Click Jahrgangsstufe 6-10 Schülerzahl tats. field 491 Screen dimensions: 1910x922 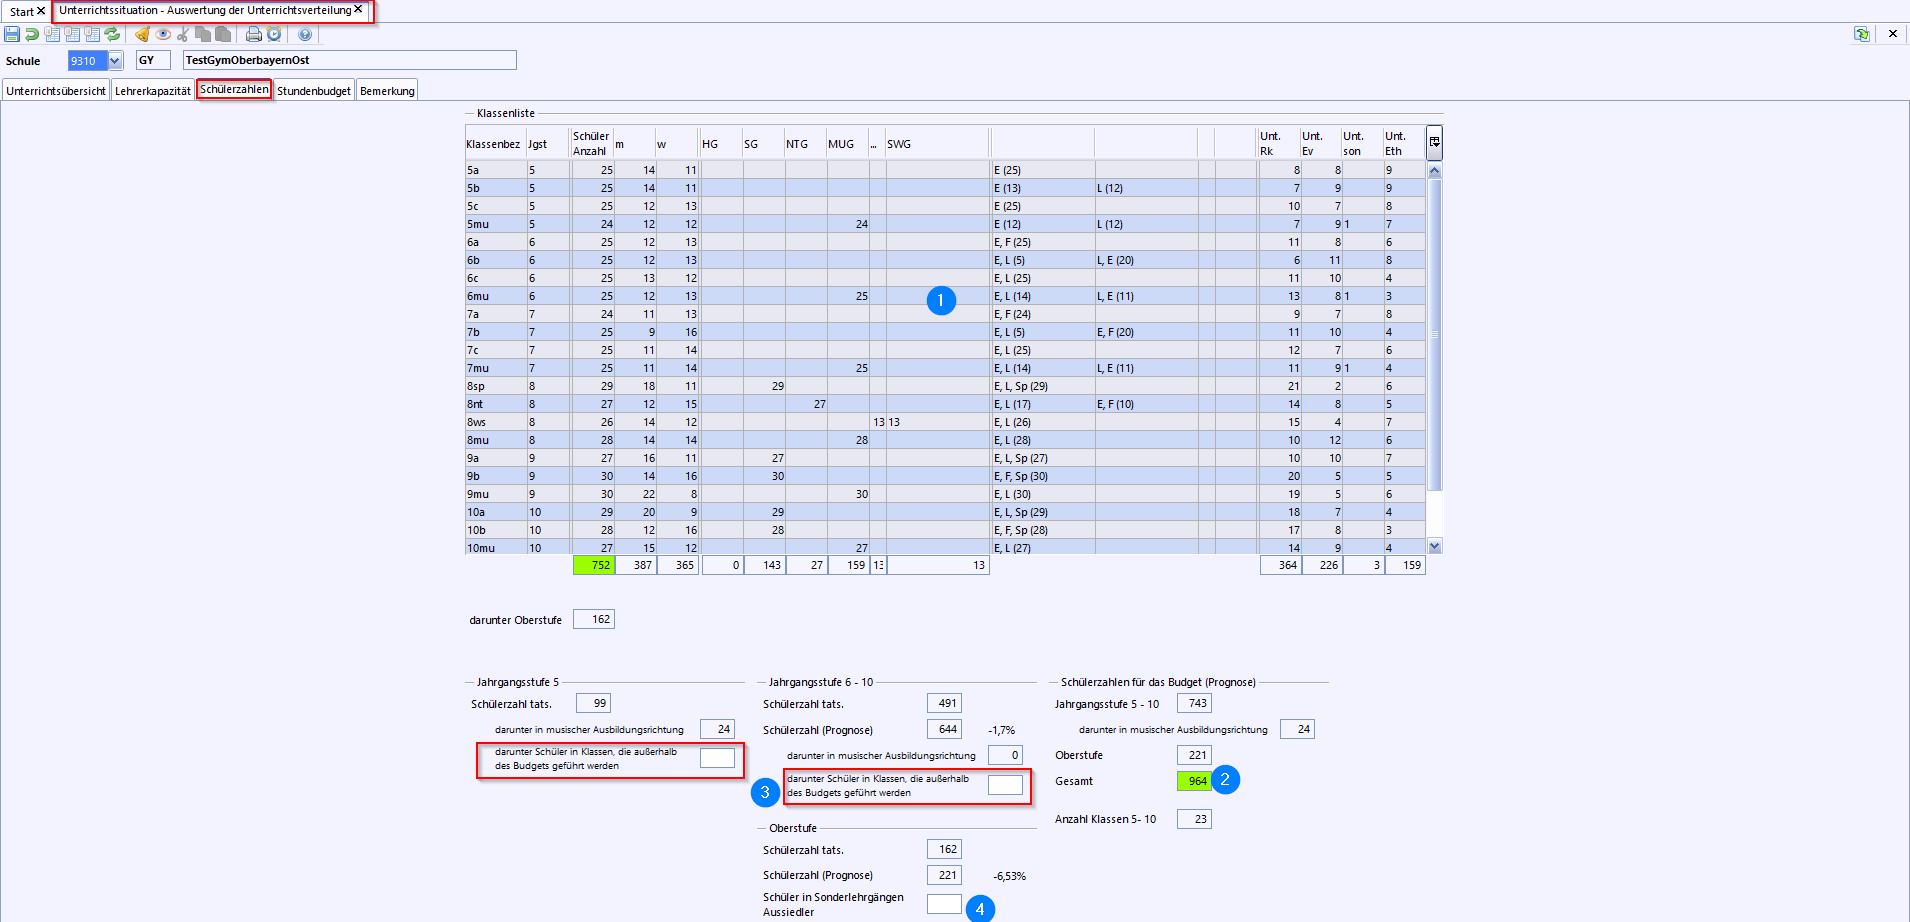[x=944, y=703]
